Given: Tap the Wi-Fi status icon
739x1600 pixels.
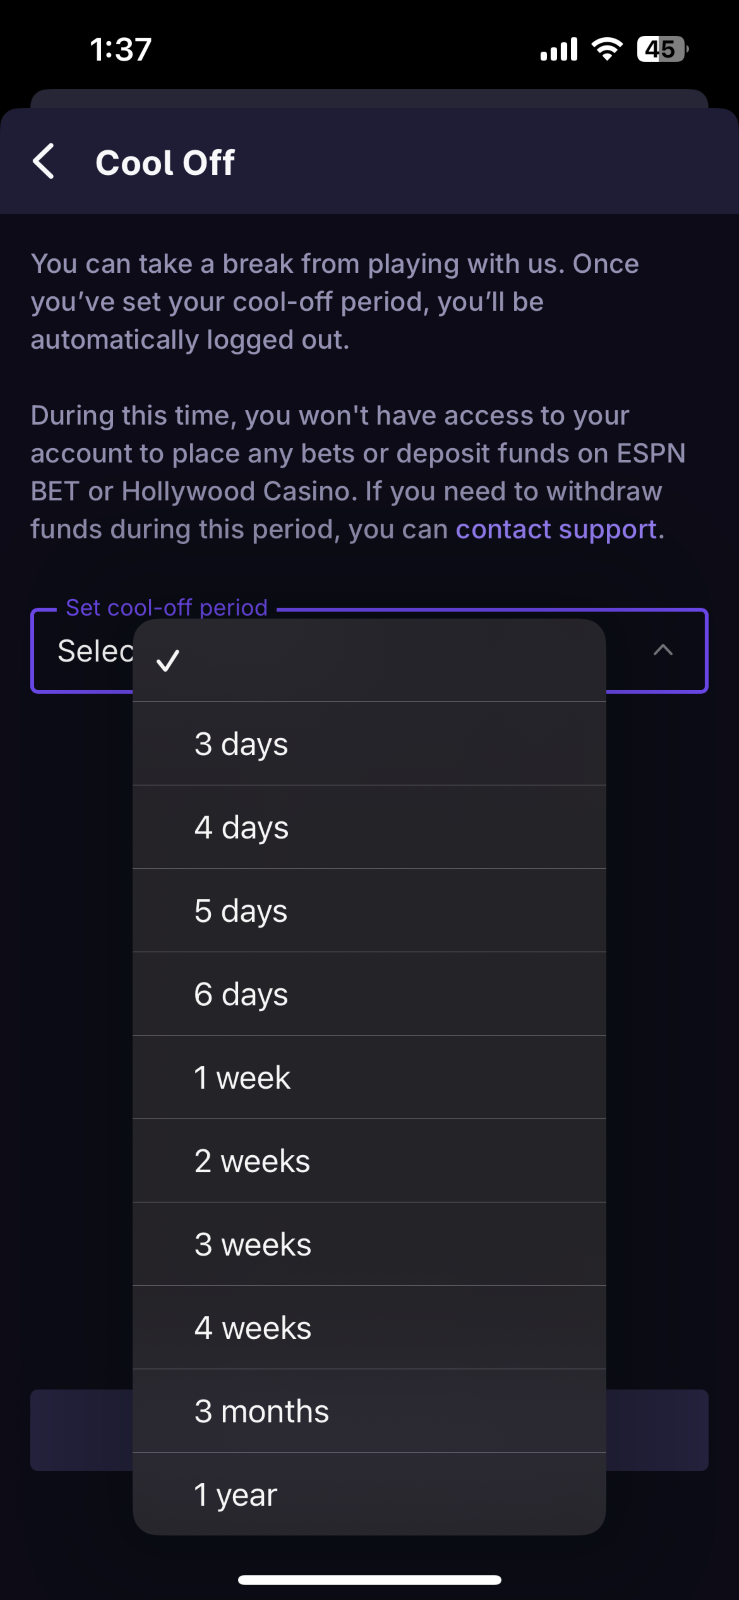Looking at the screenshot, I should pos(607,49).
